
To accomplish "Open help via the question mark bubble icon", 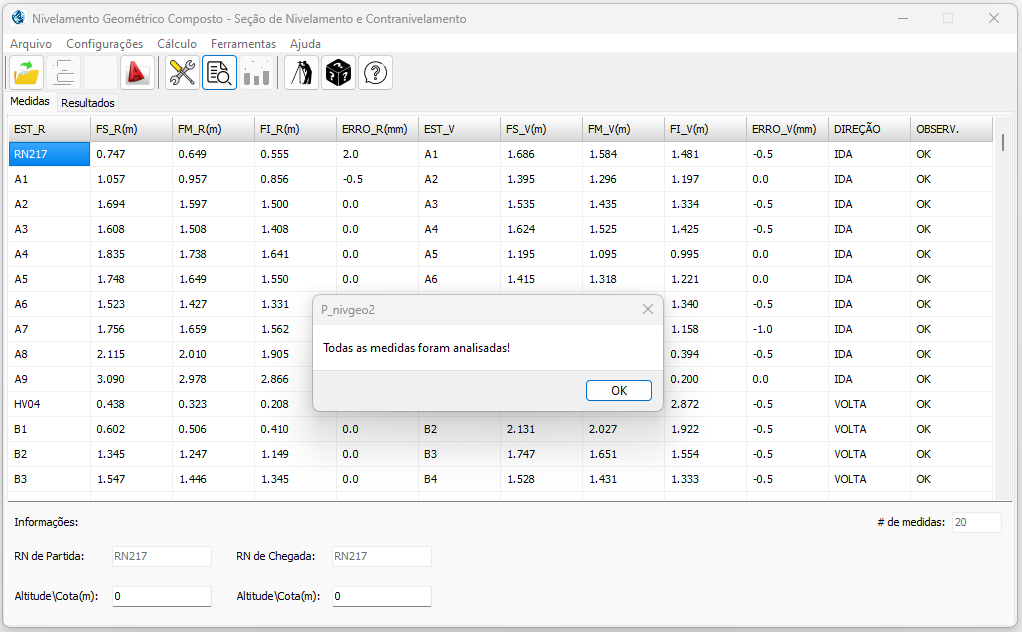I will pyautogui.click(x=375, y=72).
